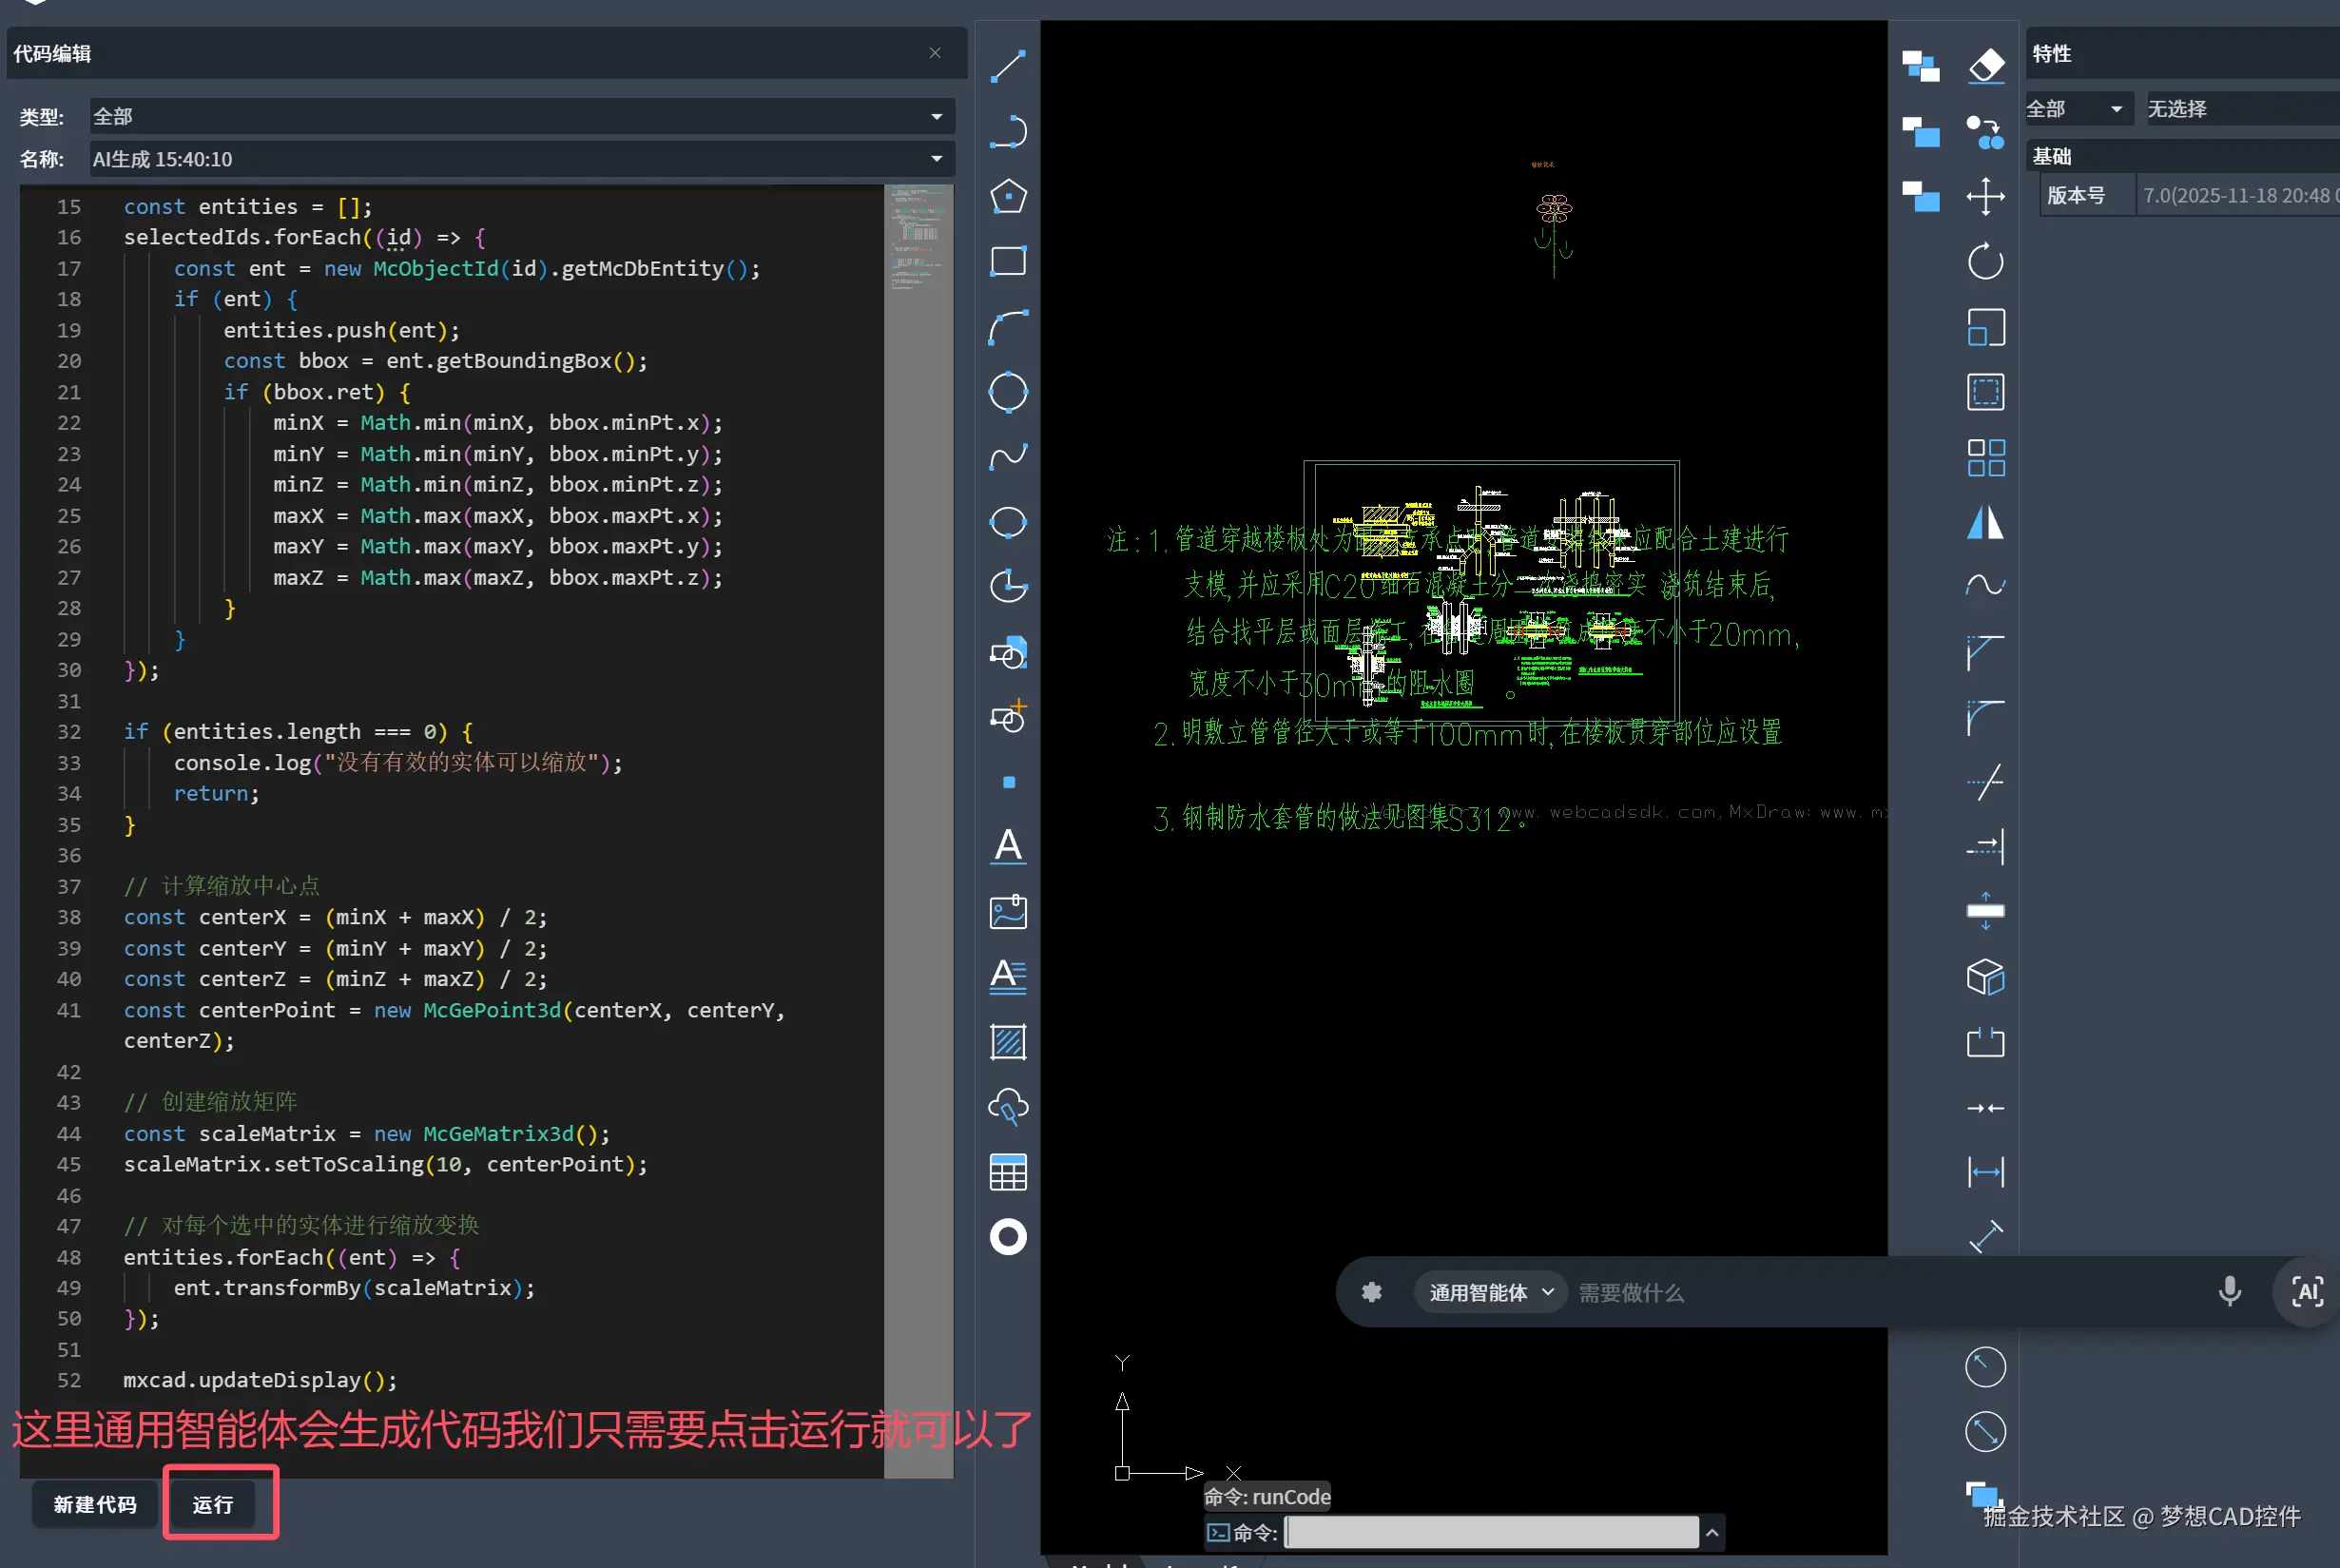Click the Mirror tool icon
Image resolution: width=2340 pixels, height=1568 pixels.
(1985, 522)
